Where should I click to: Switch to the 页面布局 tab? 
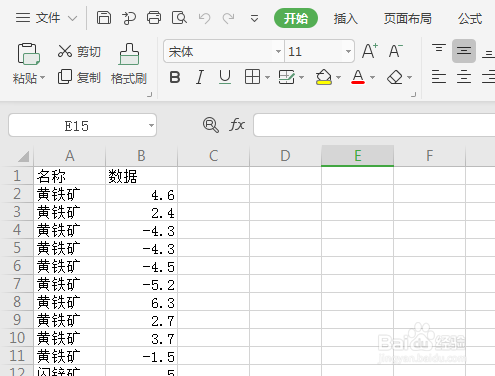[407, 18]
